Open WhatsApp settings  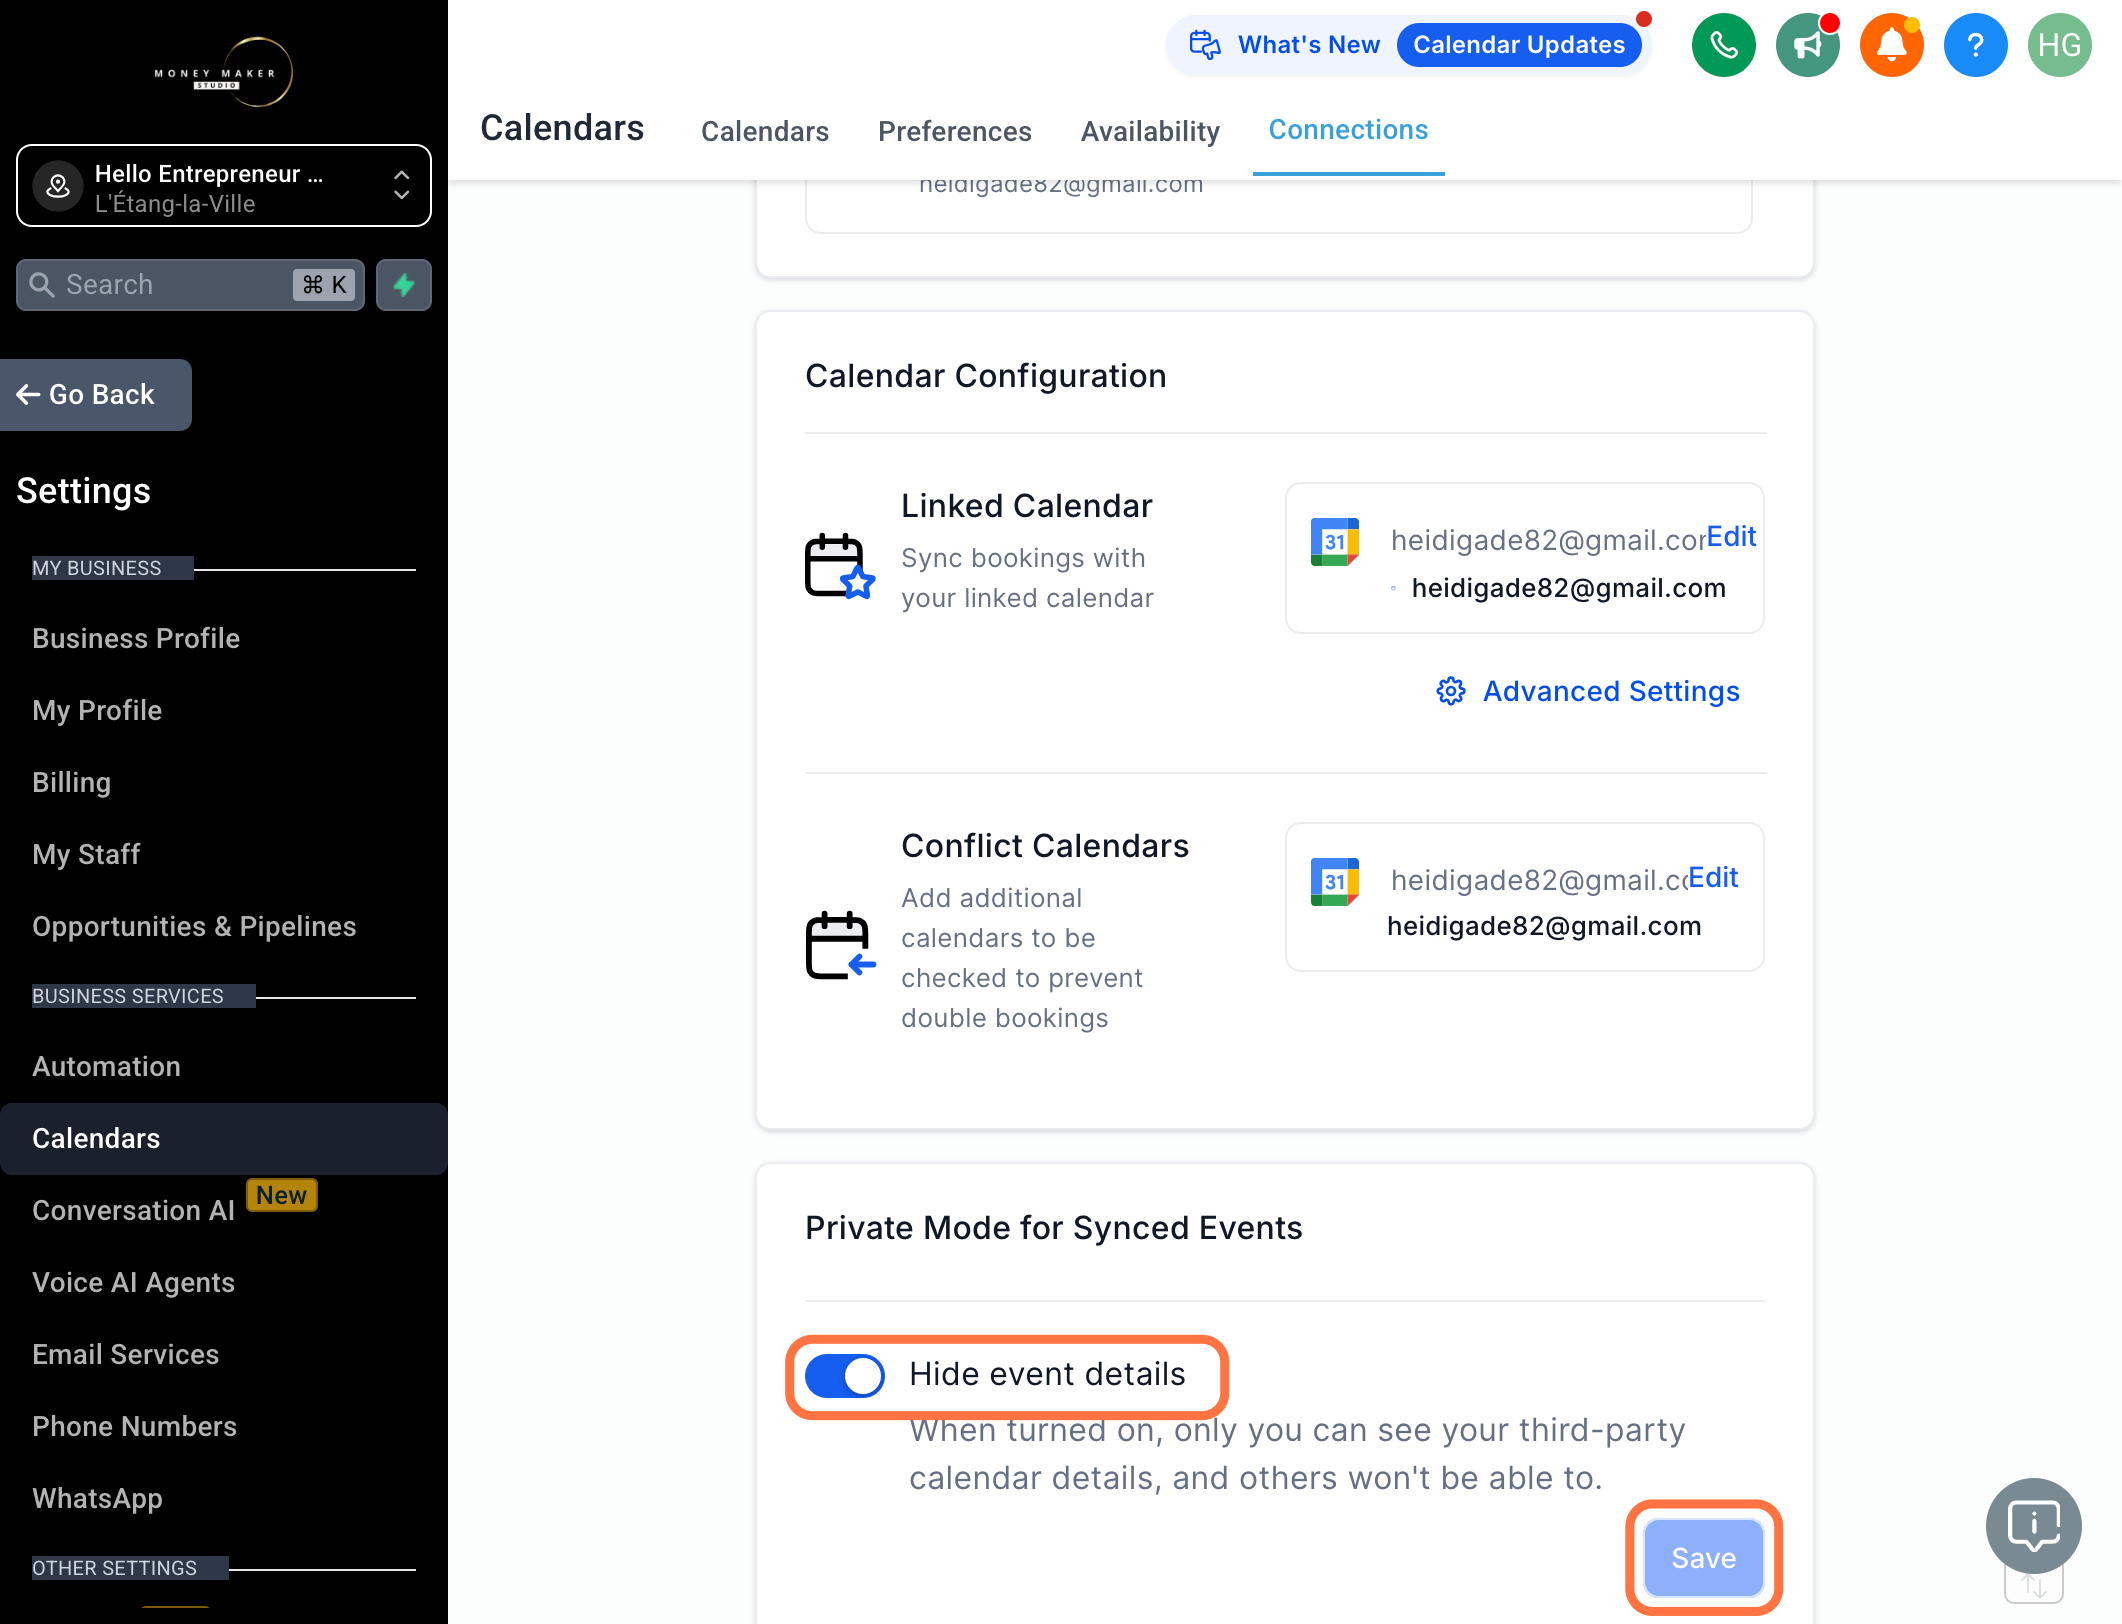(97, 1498)
